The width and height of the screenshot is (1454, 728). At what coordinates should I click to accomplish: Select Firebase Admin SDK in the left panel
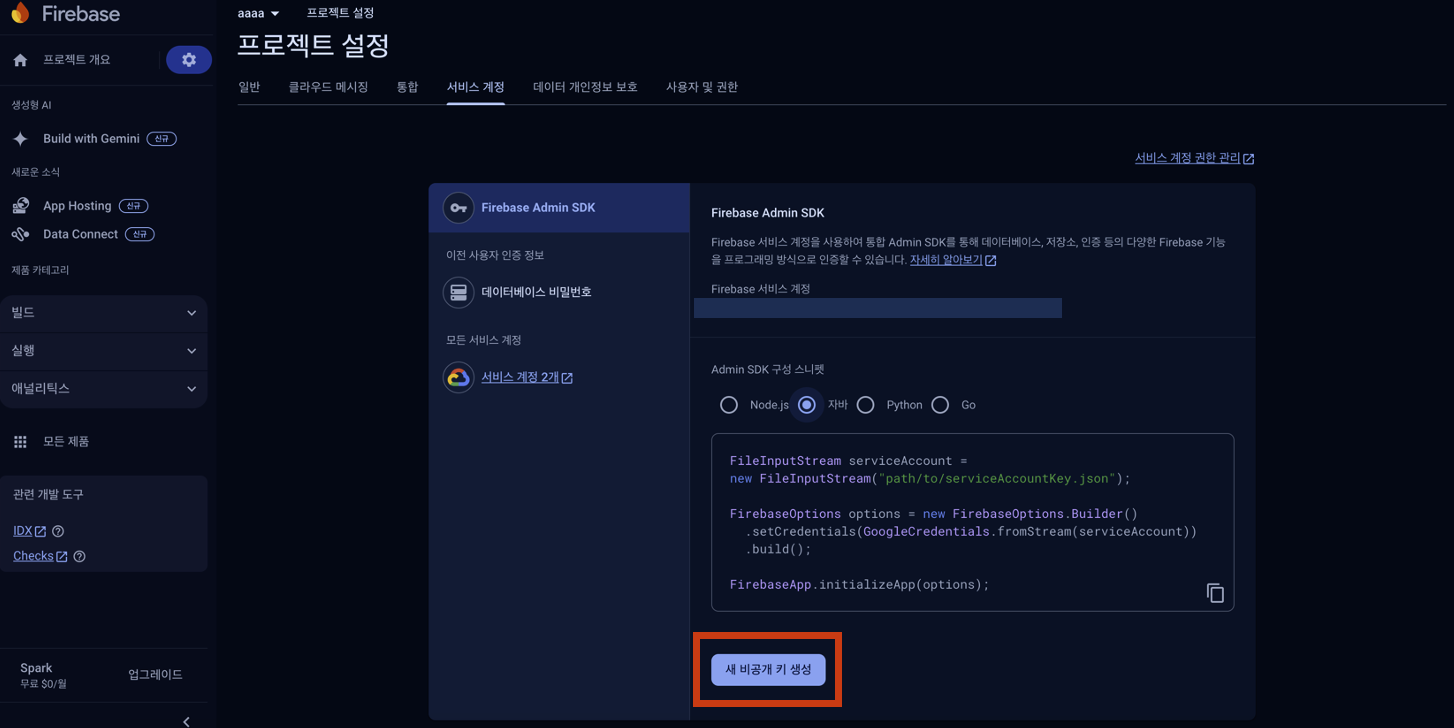pos(559,208)
